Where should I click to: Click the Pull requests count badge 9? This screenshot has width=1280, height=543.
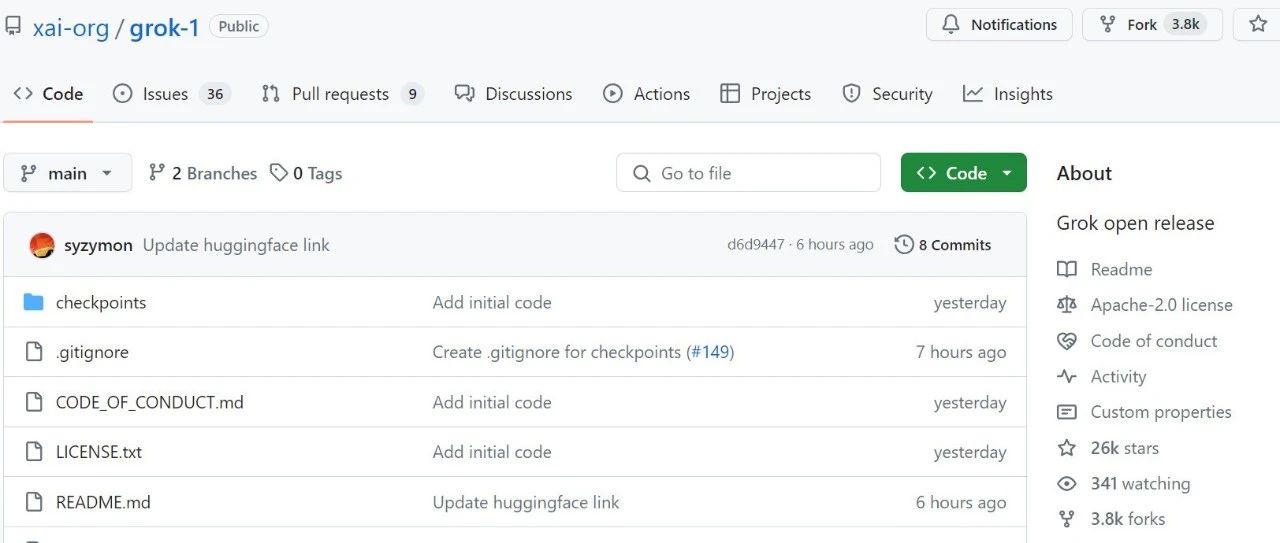click(x=412, y=94)
